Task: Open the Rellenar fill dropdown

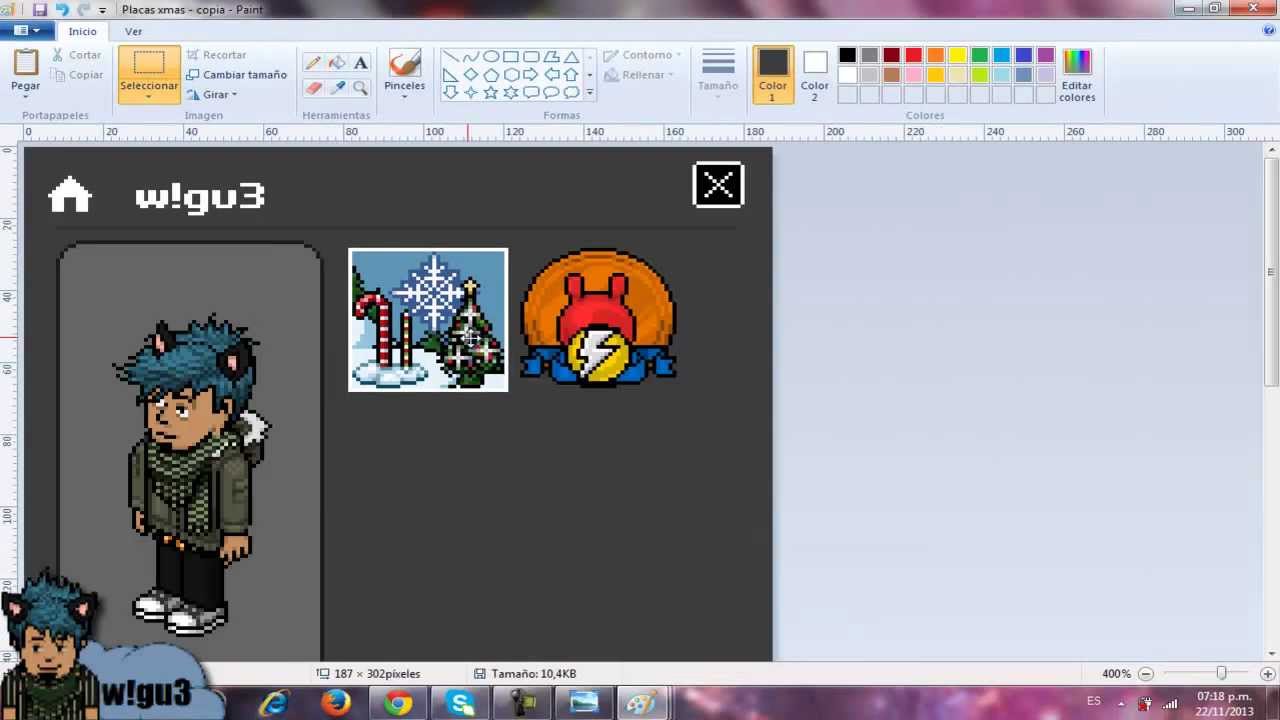Action: [x=639, y=75]
